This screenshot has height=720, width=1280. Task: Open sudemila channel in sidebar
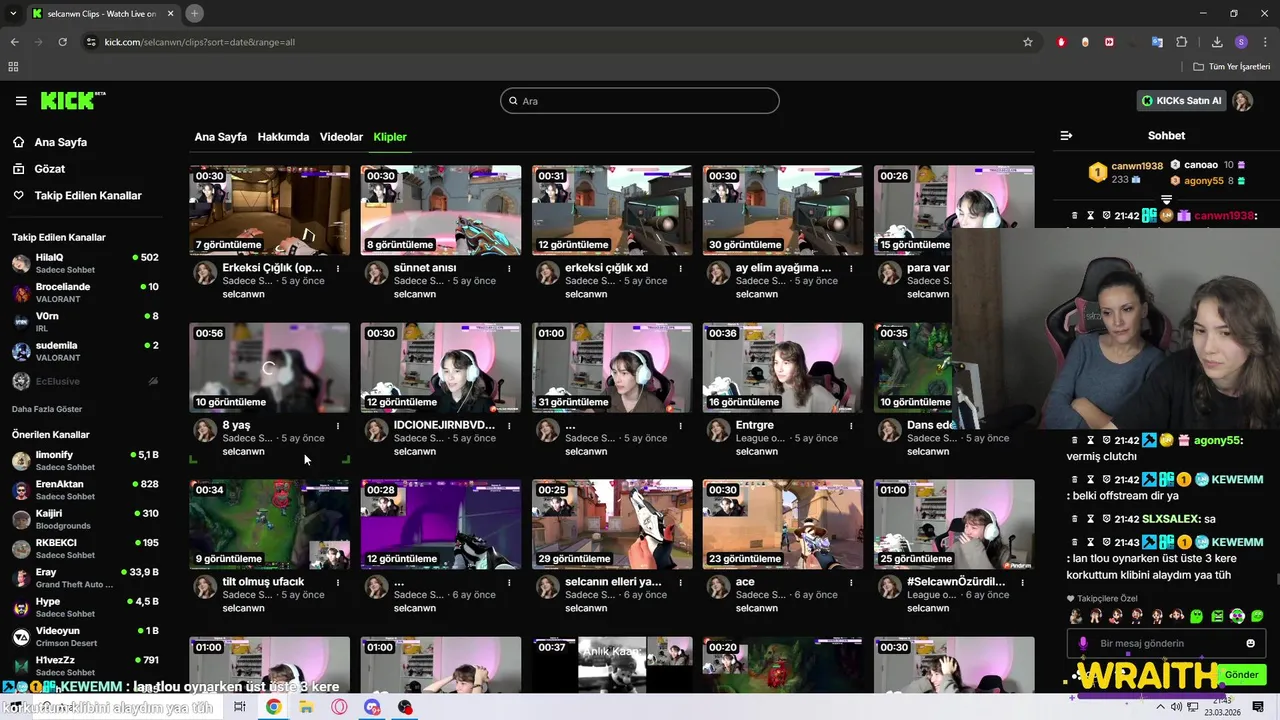pyautogui.click(x=85, y=351)
